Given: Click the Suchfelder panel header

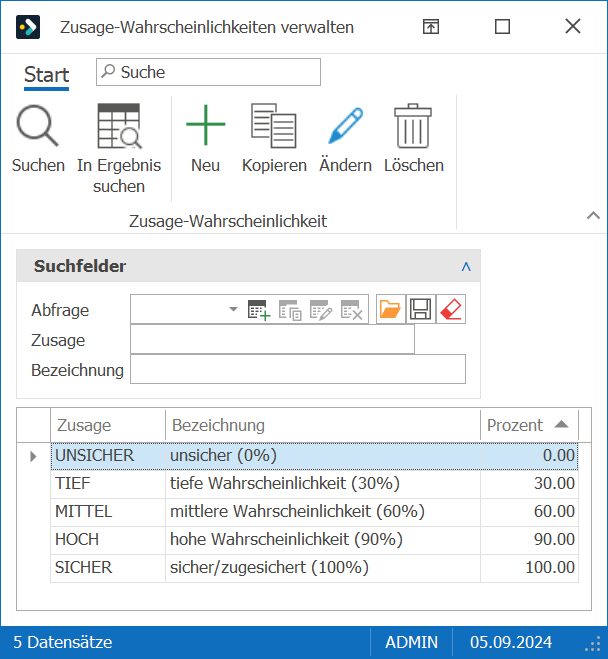Looking at the screenshot, I should (248, 266).
